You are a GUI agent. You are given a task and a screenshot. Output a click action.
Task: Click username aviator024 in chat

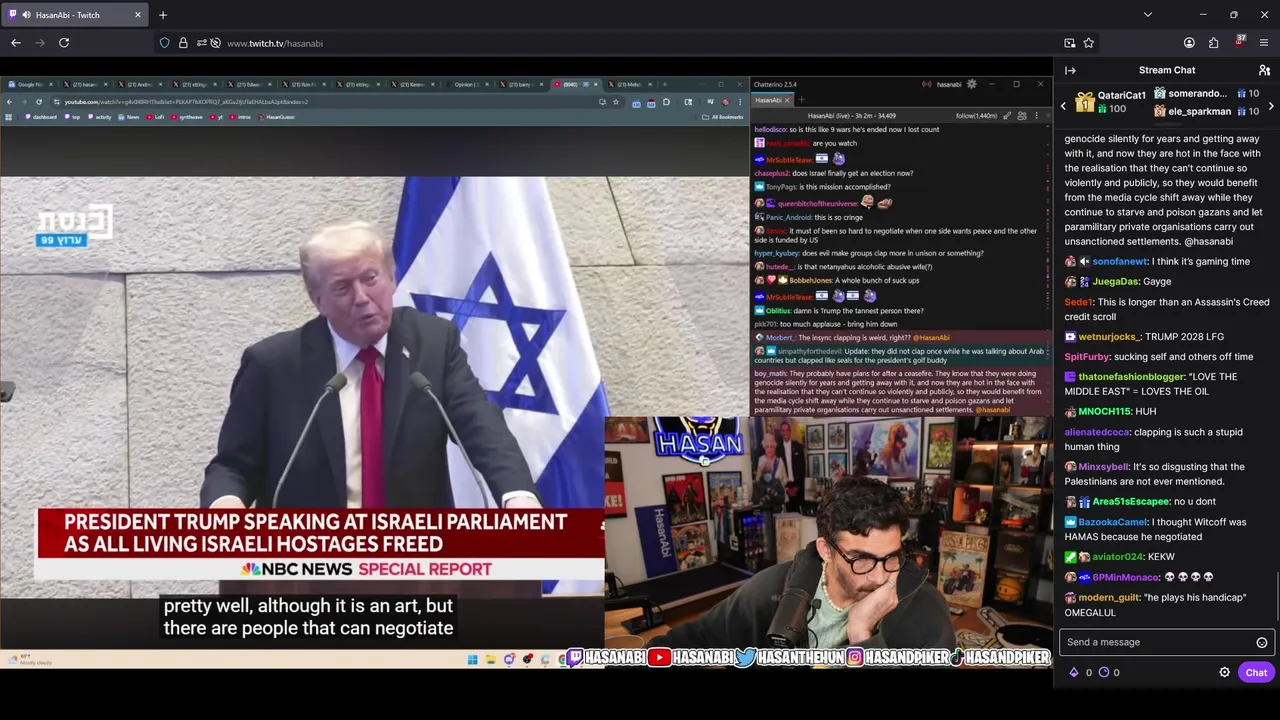1117,557
